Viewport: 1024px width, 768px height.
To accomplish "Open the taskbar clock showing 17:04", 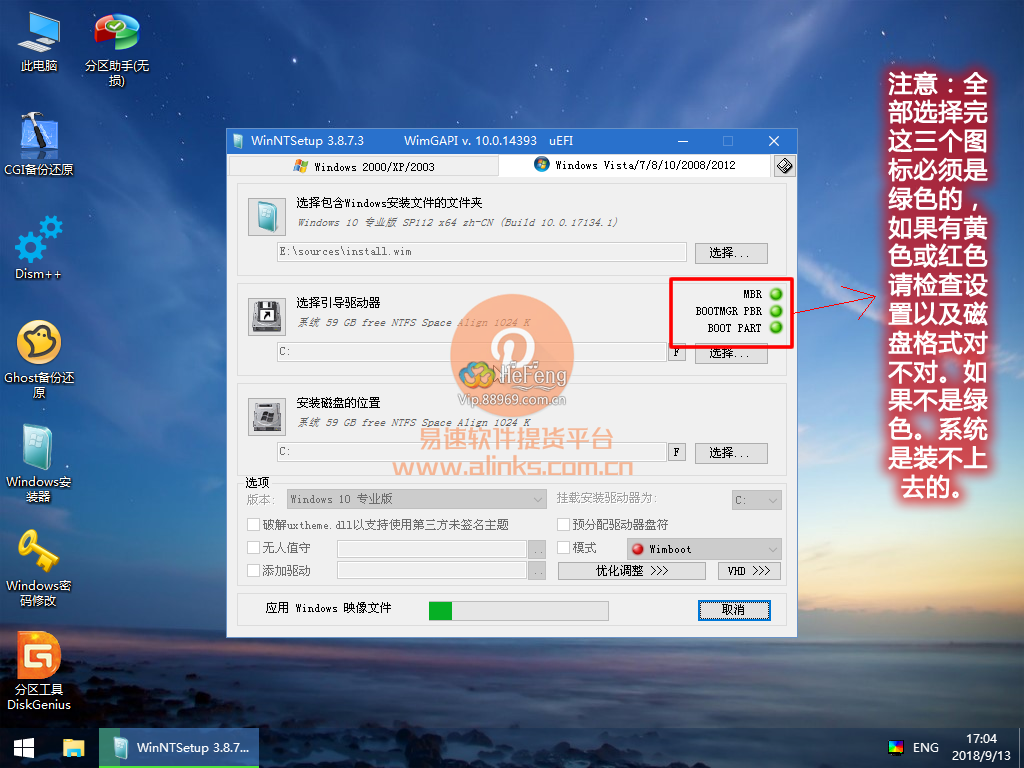I will (981, 747).
